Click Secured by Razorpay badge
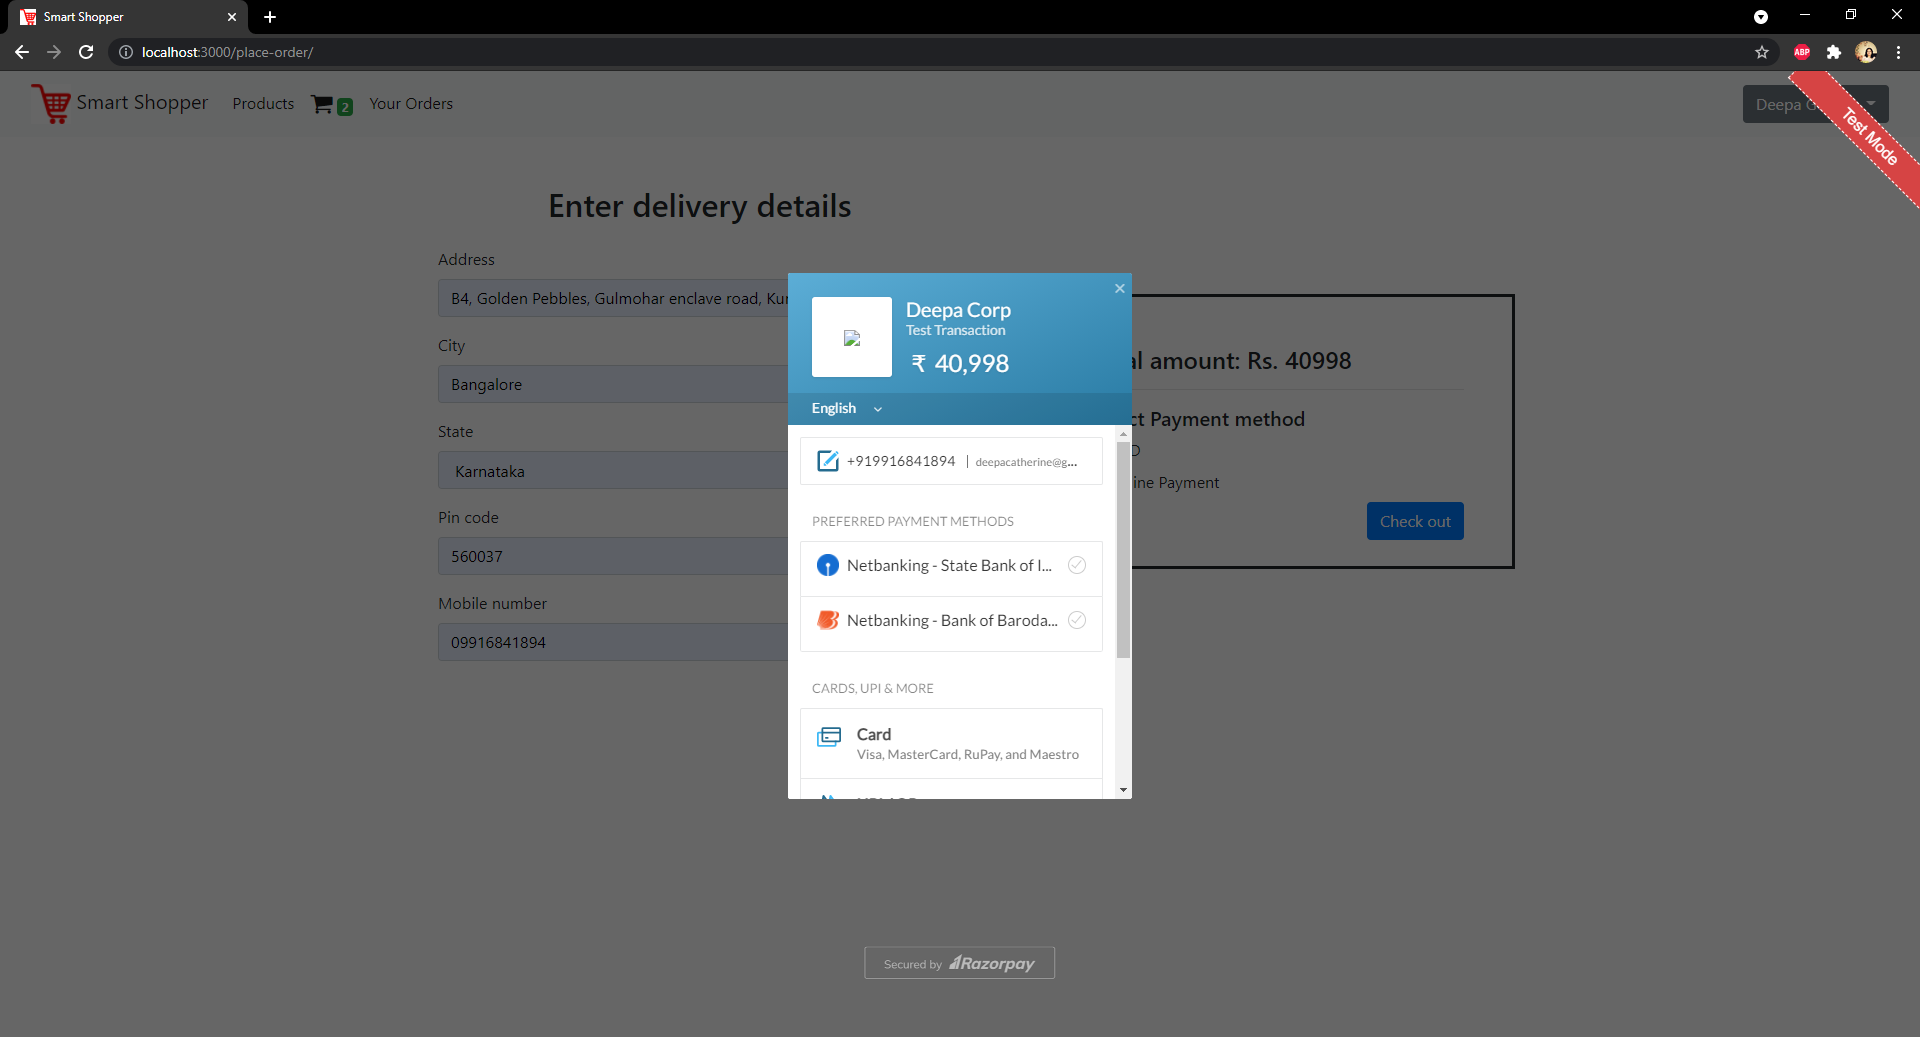This screenshot has width=1920, height=1037. [x=959, y=963]
